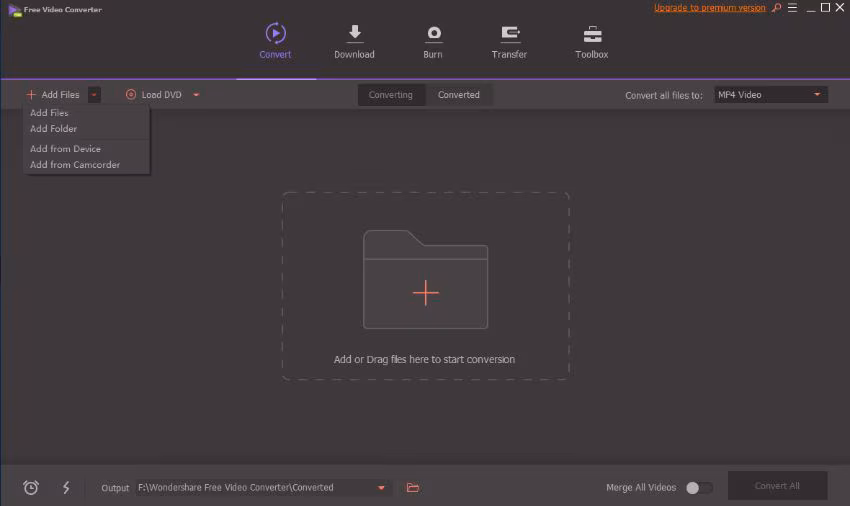Open the Convert tab

[x=275, y=41]
